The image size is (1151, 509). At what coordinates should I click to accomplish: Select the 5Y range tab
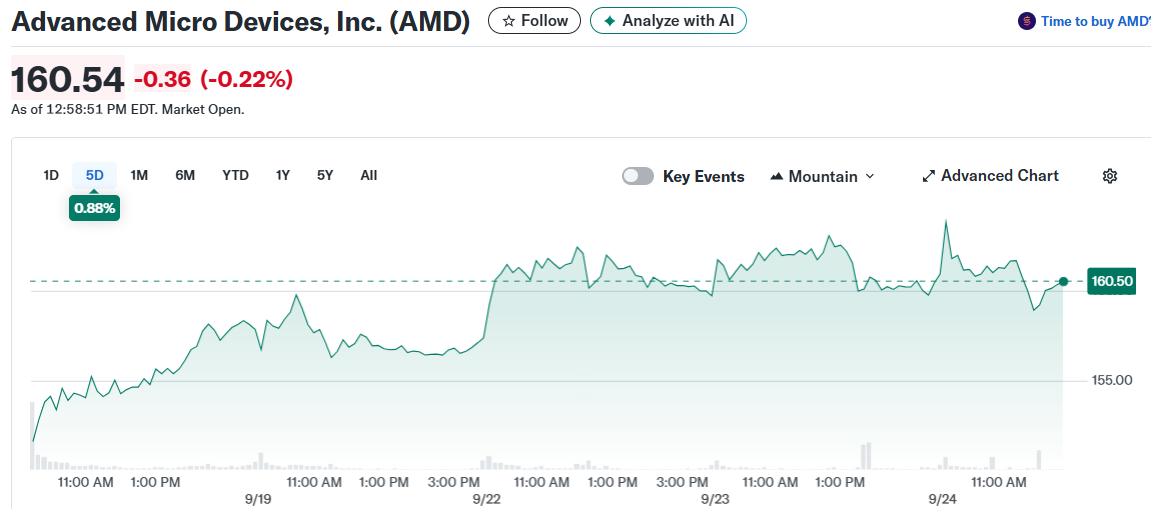325,175
